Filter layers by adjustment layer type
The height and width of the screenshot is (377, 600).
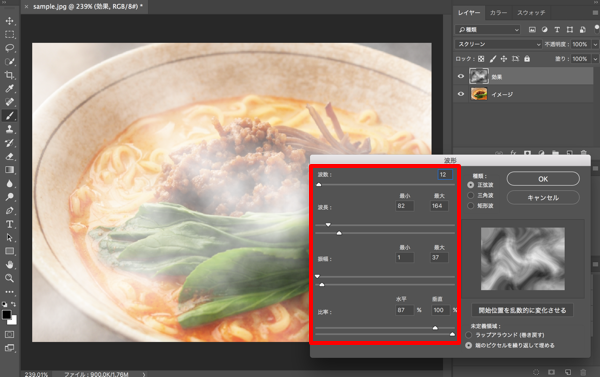[x=545, y=29]
